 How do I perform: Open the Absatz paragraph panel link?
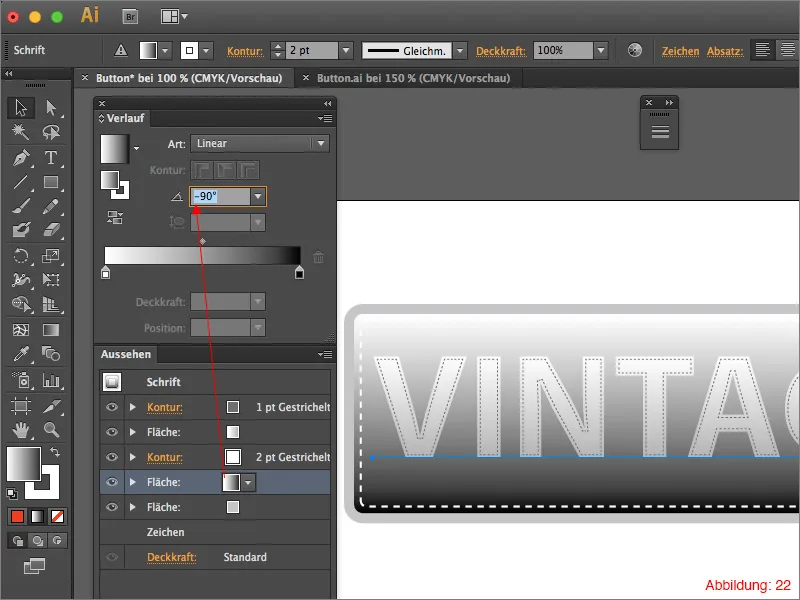[725, 51]
